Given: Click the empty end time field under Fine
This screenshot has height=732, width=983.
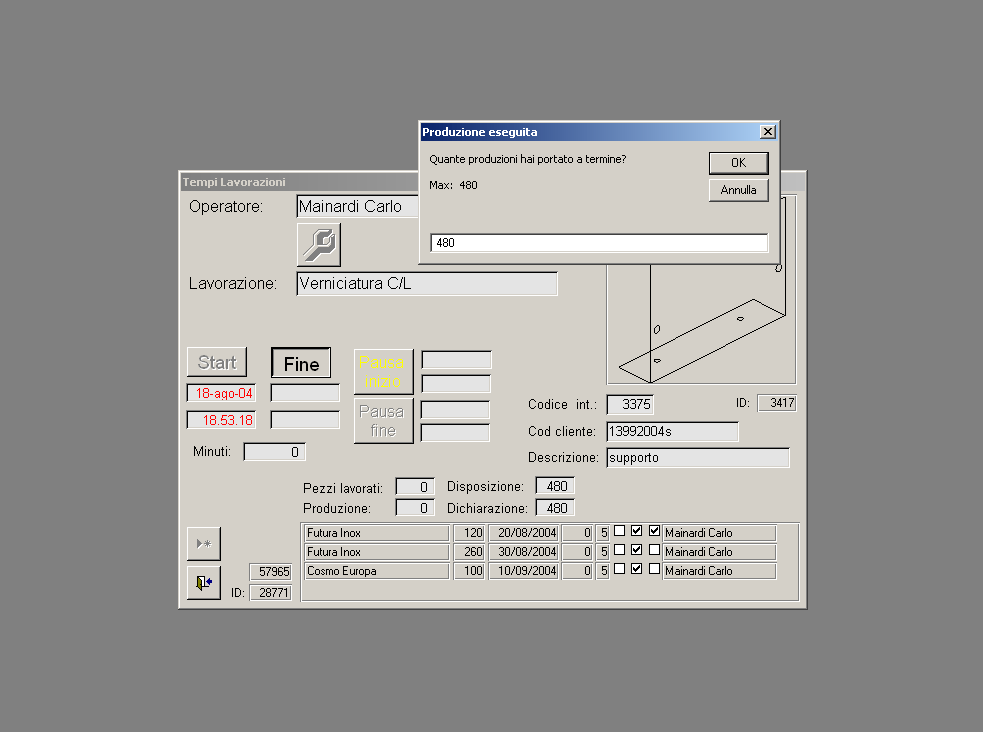Looking at the screenshot, I should pos(305,420).
